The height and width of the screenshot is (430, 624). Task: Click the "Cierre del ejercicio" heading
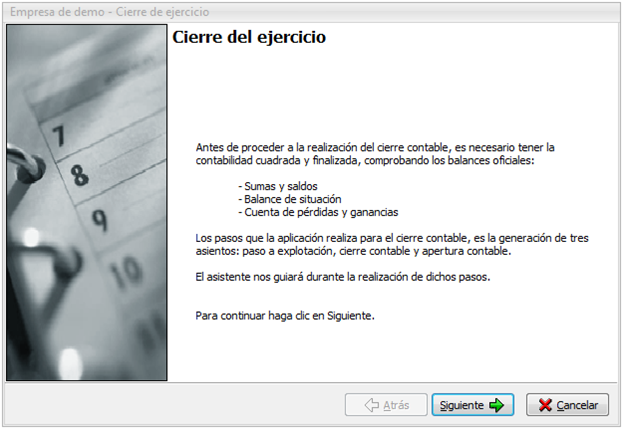click(249, 37)
